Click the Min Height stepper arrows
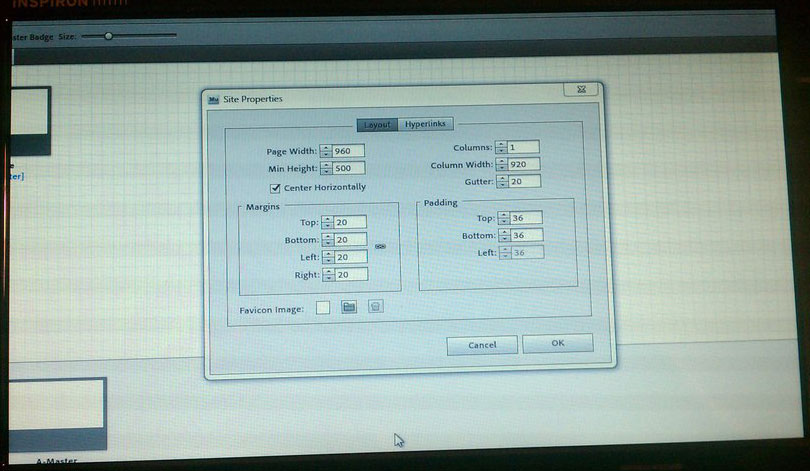Screen dimensions: 810x471 326,168
